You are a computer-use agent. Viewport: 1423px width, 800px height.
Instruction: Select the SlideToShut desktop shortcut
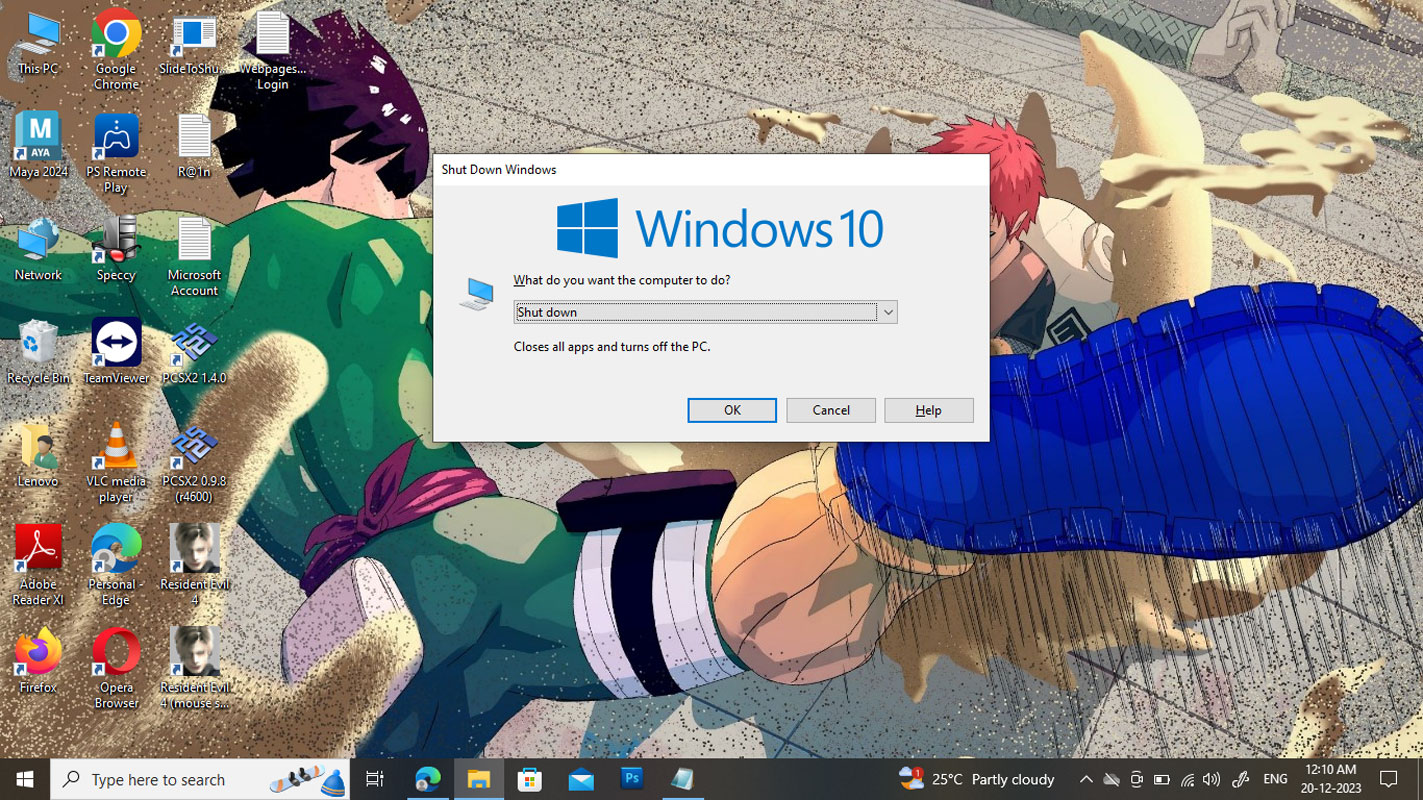[x=194, y=42]
